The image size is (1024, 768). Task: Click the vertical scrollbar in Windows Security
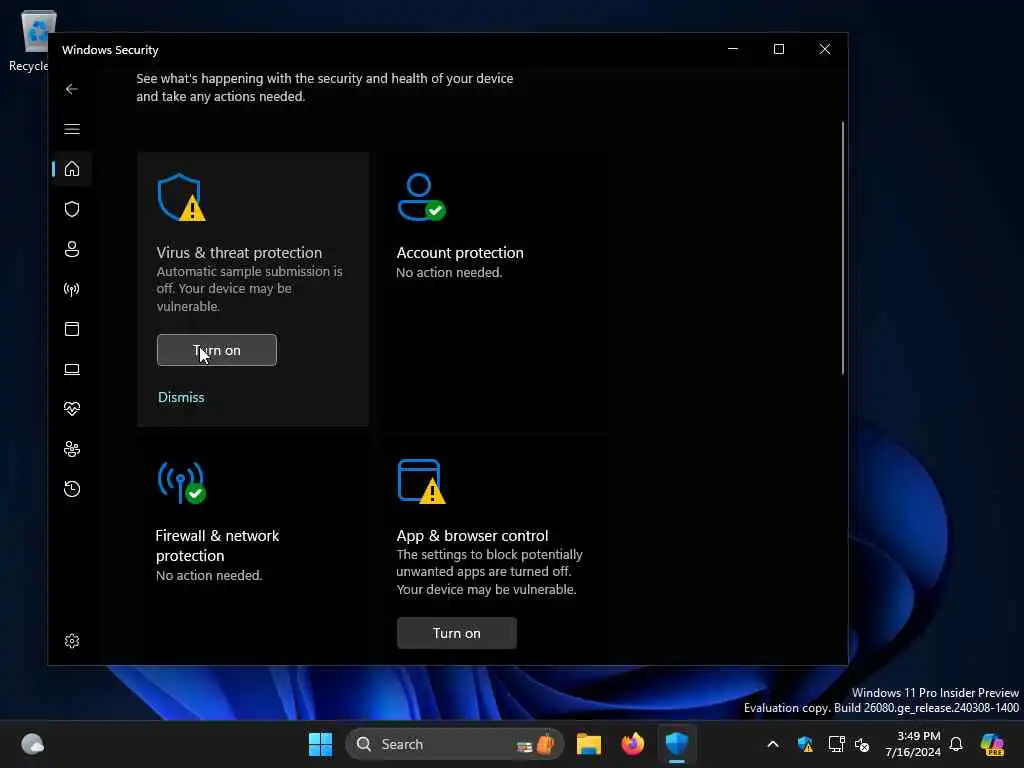pos(843,248)
